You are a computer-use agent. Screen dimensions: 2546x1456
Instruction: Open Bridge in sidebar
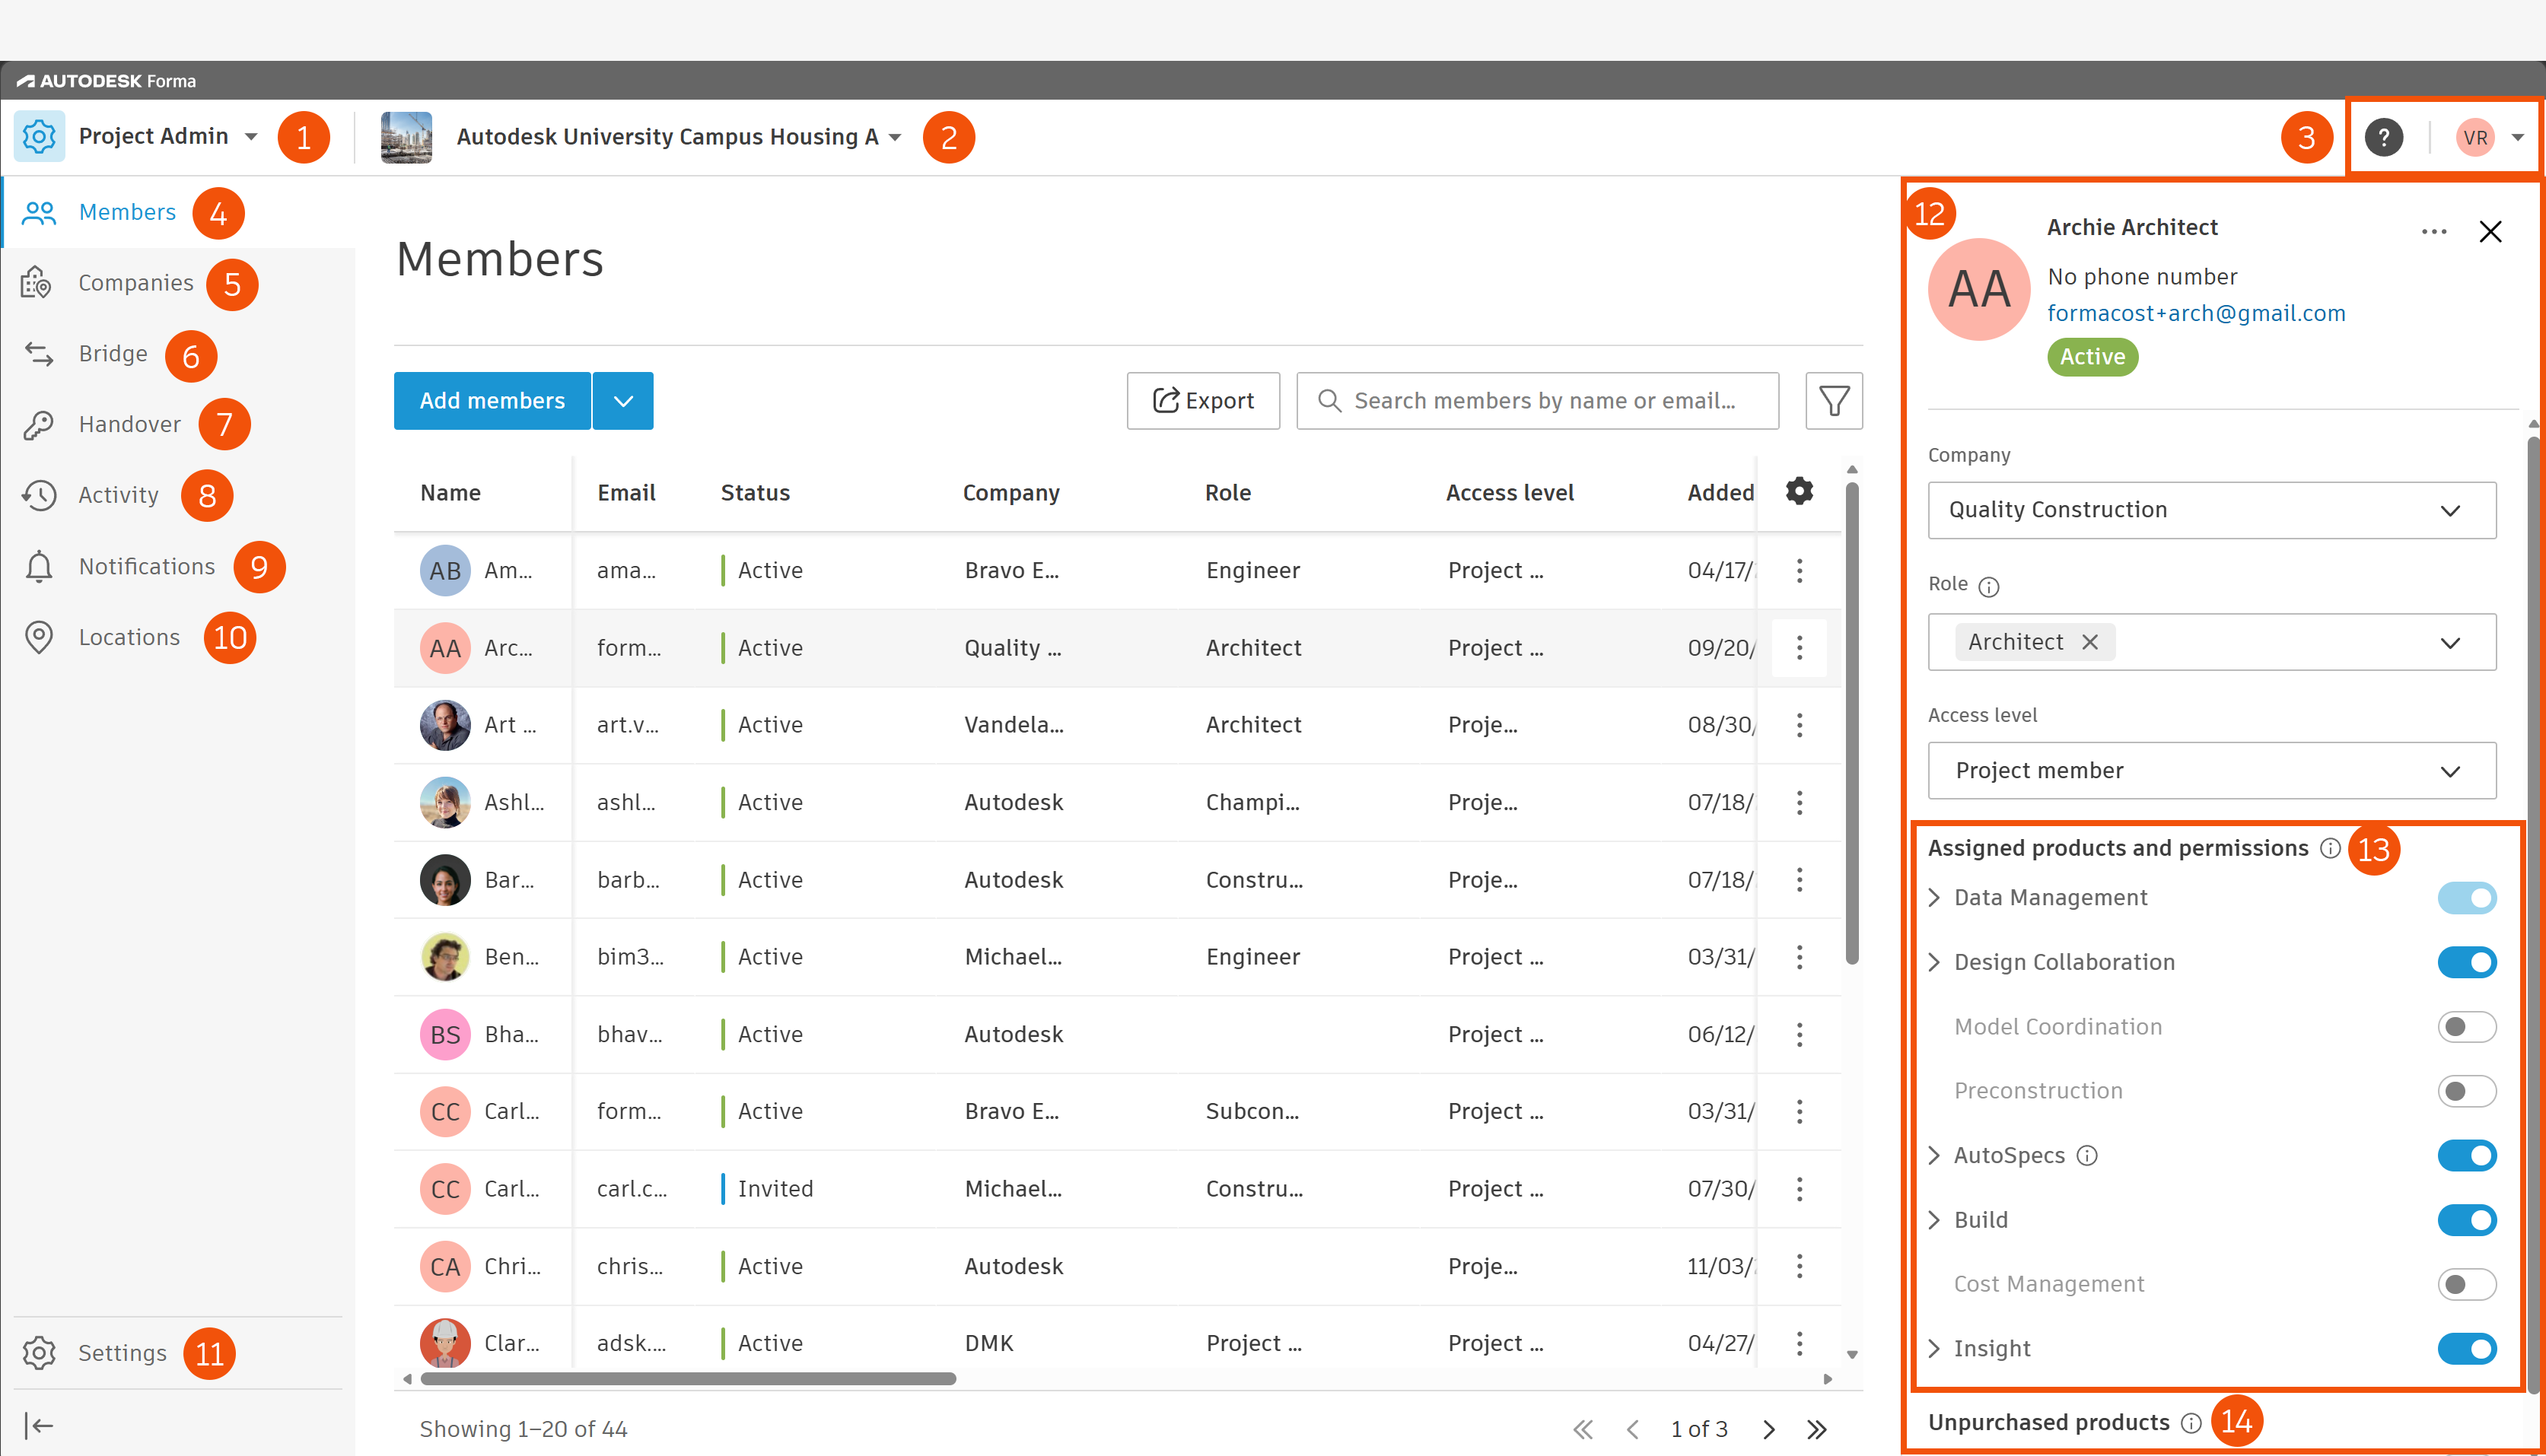113,354
